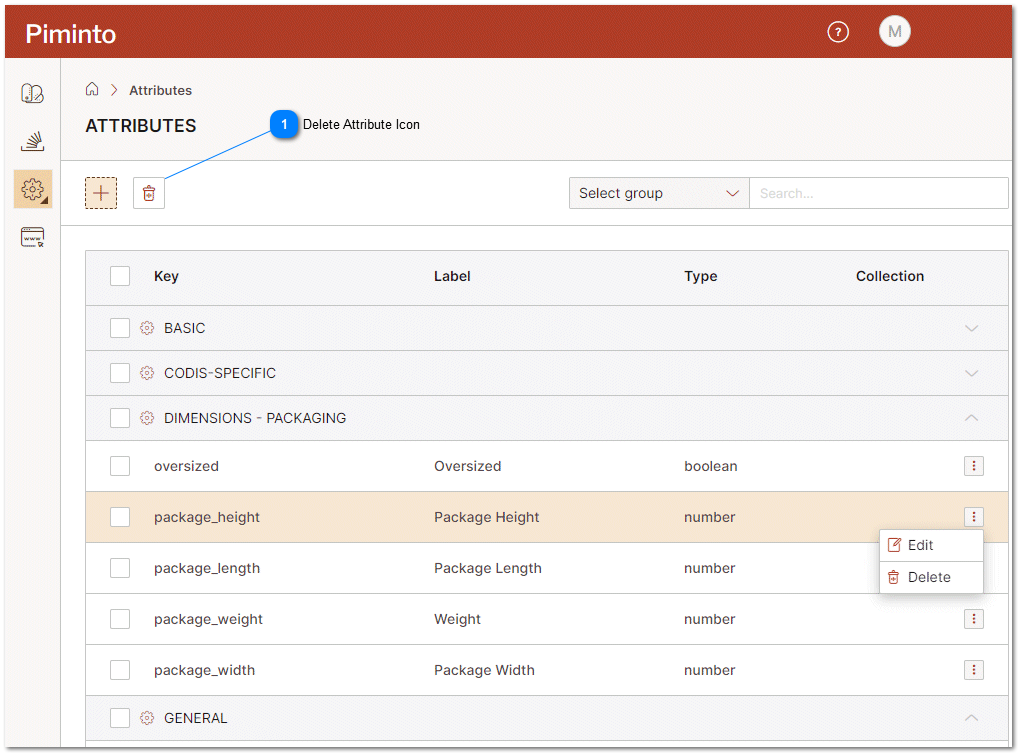Open the catalog book icon in sidebar
1021x756 pixels.
[x=32, y=93]
